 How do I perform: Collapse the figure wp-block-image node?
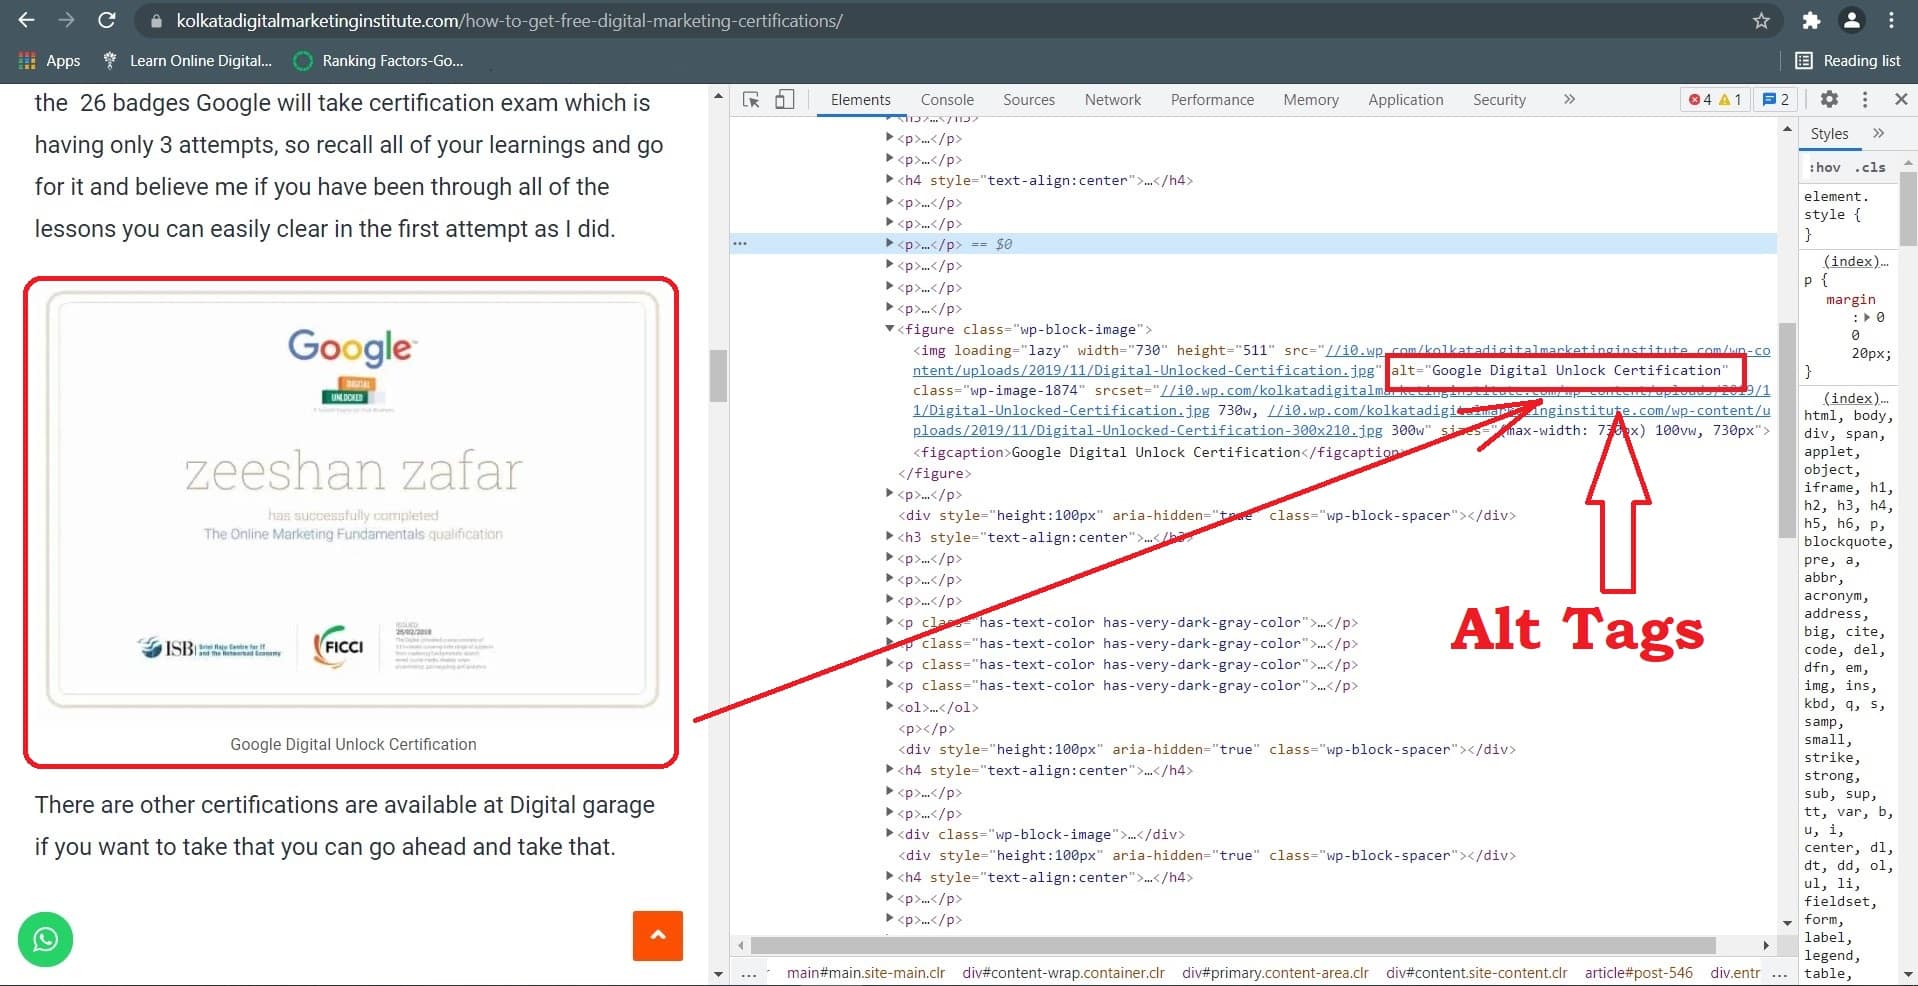[889, 329]
